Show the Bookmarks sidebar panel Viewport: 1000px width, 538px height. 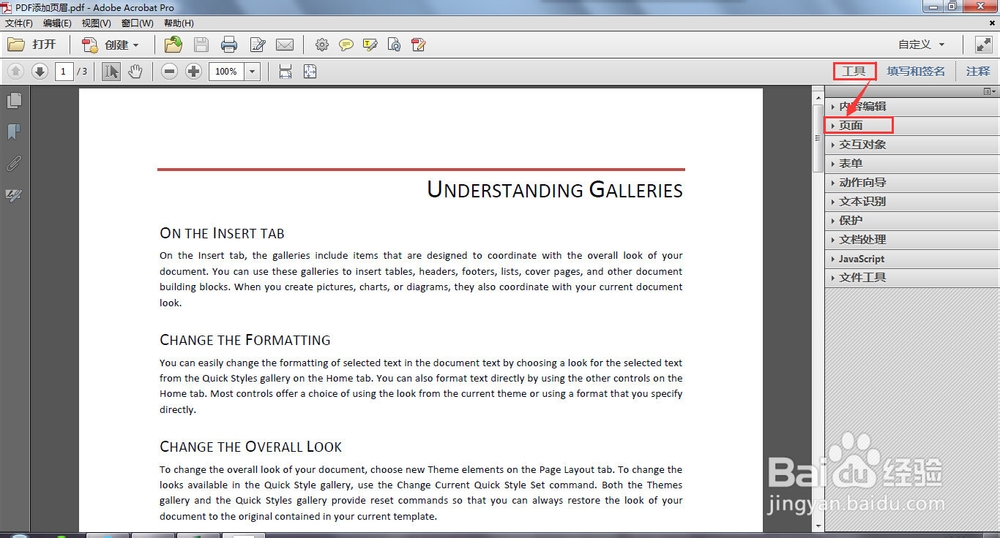[x=14, y=132]
